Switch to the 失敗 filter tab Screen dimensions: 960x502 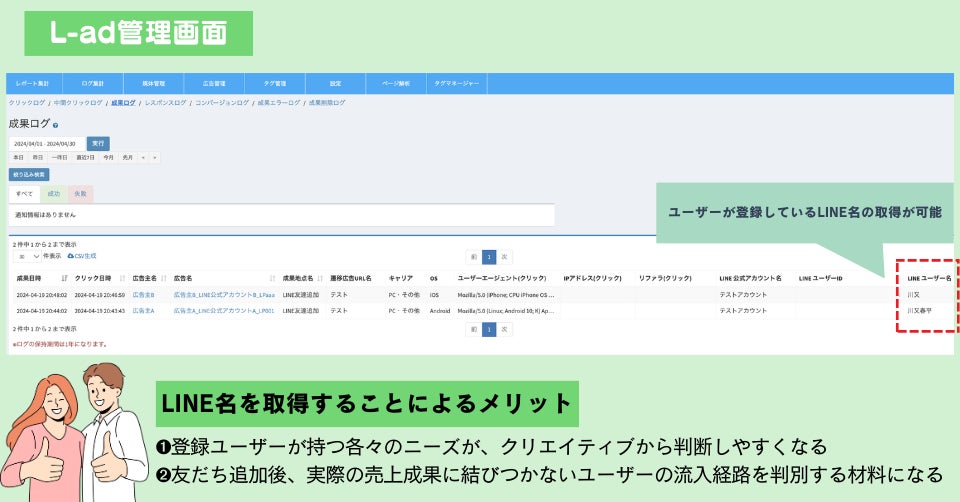tap(80, 193)
